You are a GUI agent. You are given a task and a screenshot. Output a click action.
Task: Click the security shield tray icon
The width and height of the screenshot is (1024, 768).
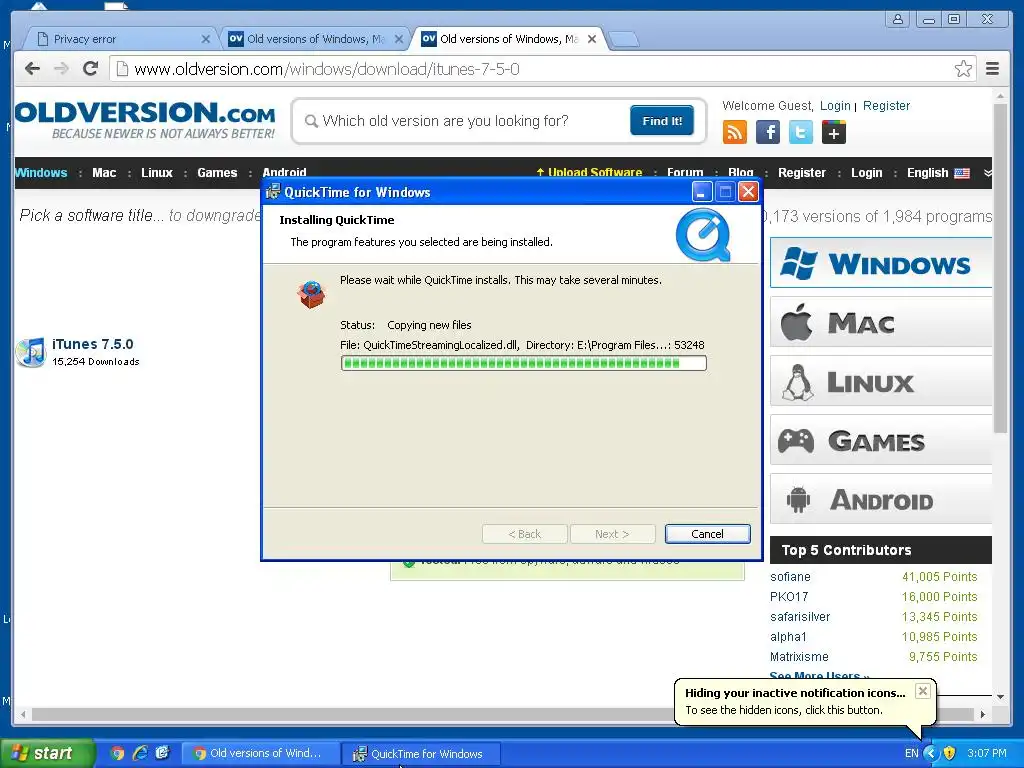pyautogui.click(x=950, y=753)
